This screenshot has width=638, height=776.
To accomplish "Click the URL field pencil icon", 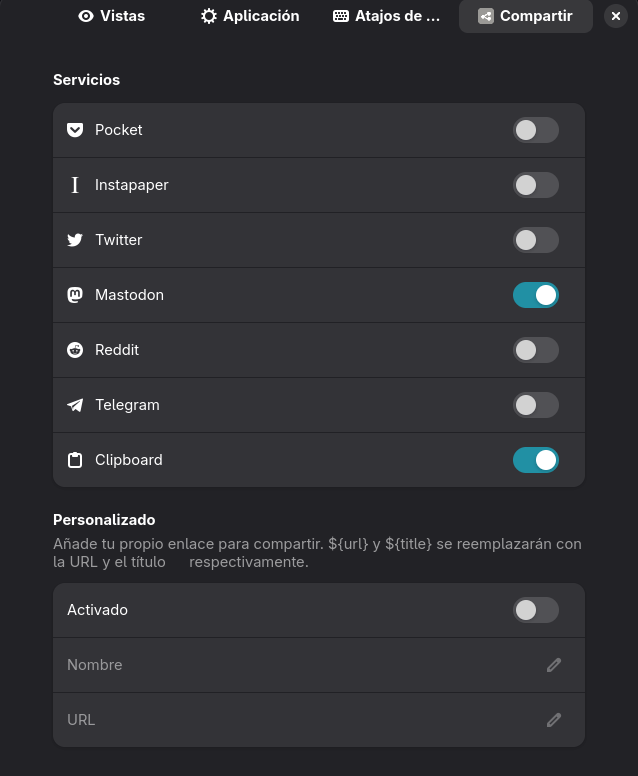I will pyautogui.click(x=554, y=720).
